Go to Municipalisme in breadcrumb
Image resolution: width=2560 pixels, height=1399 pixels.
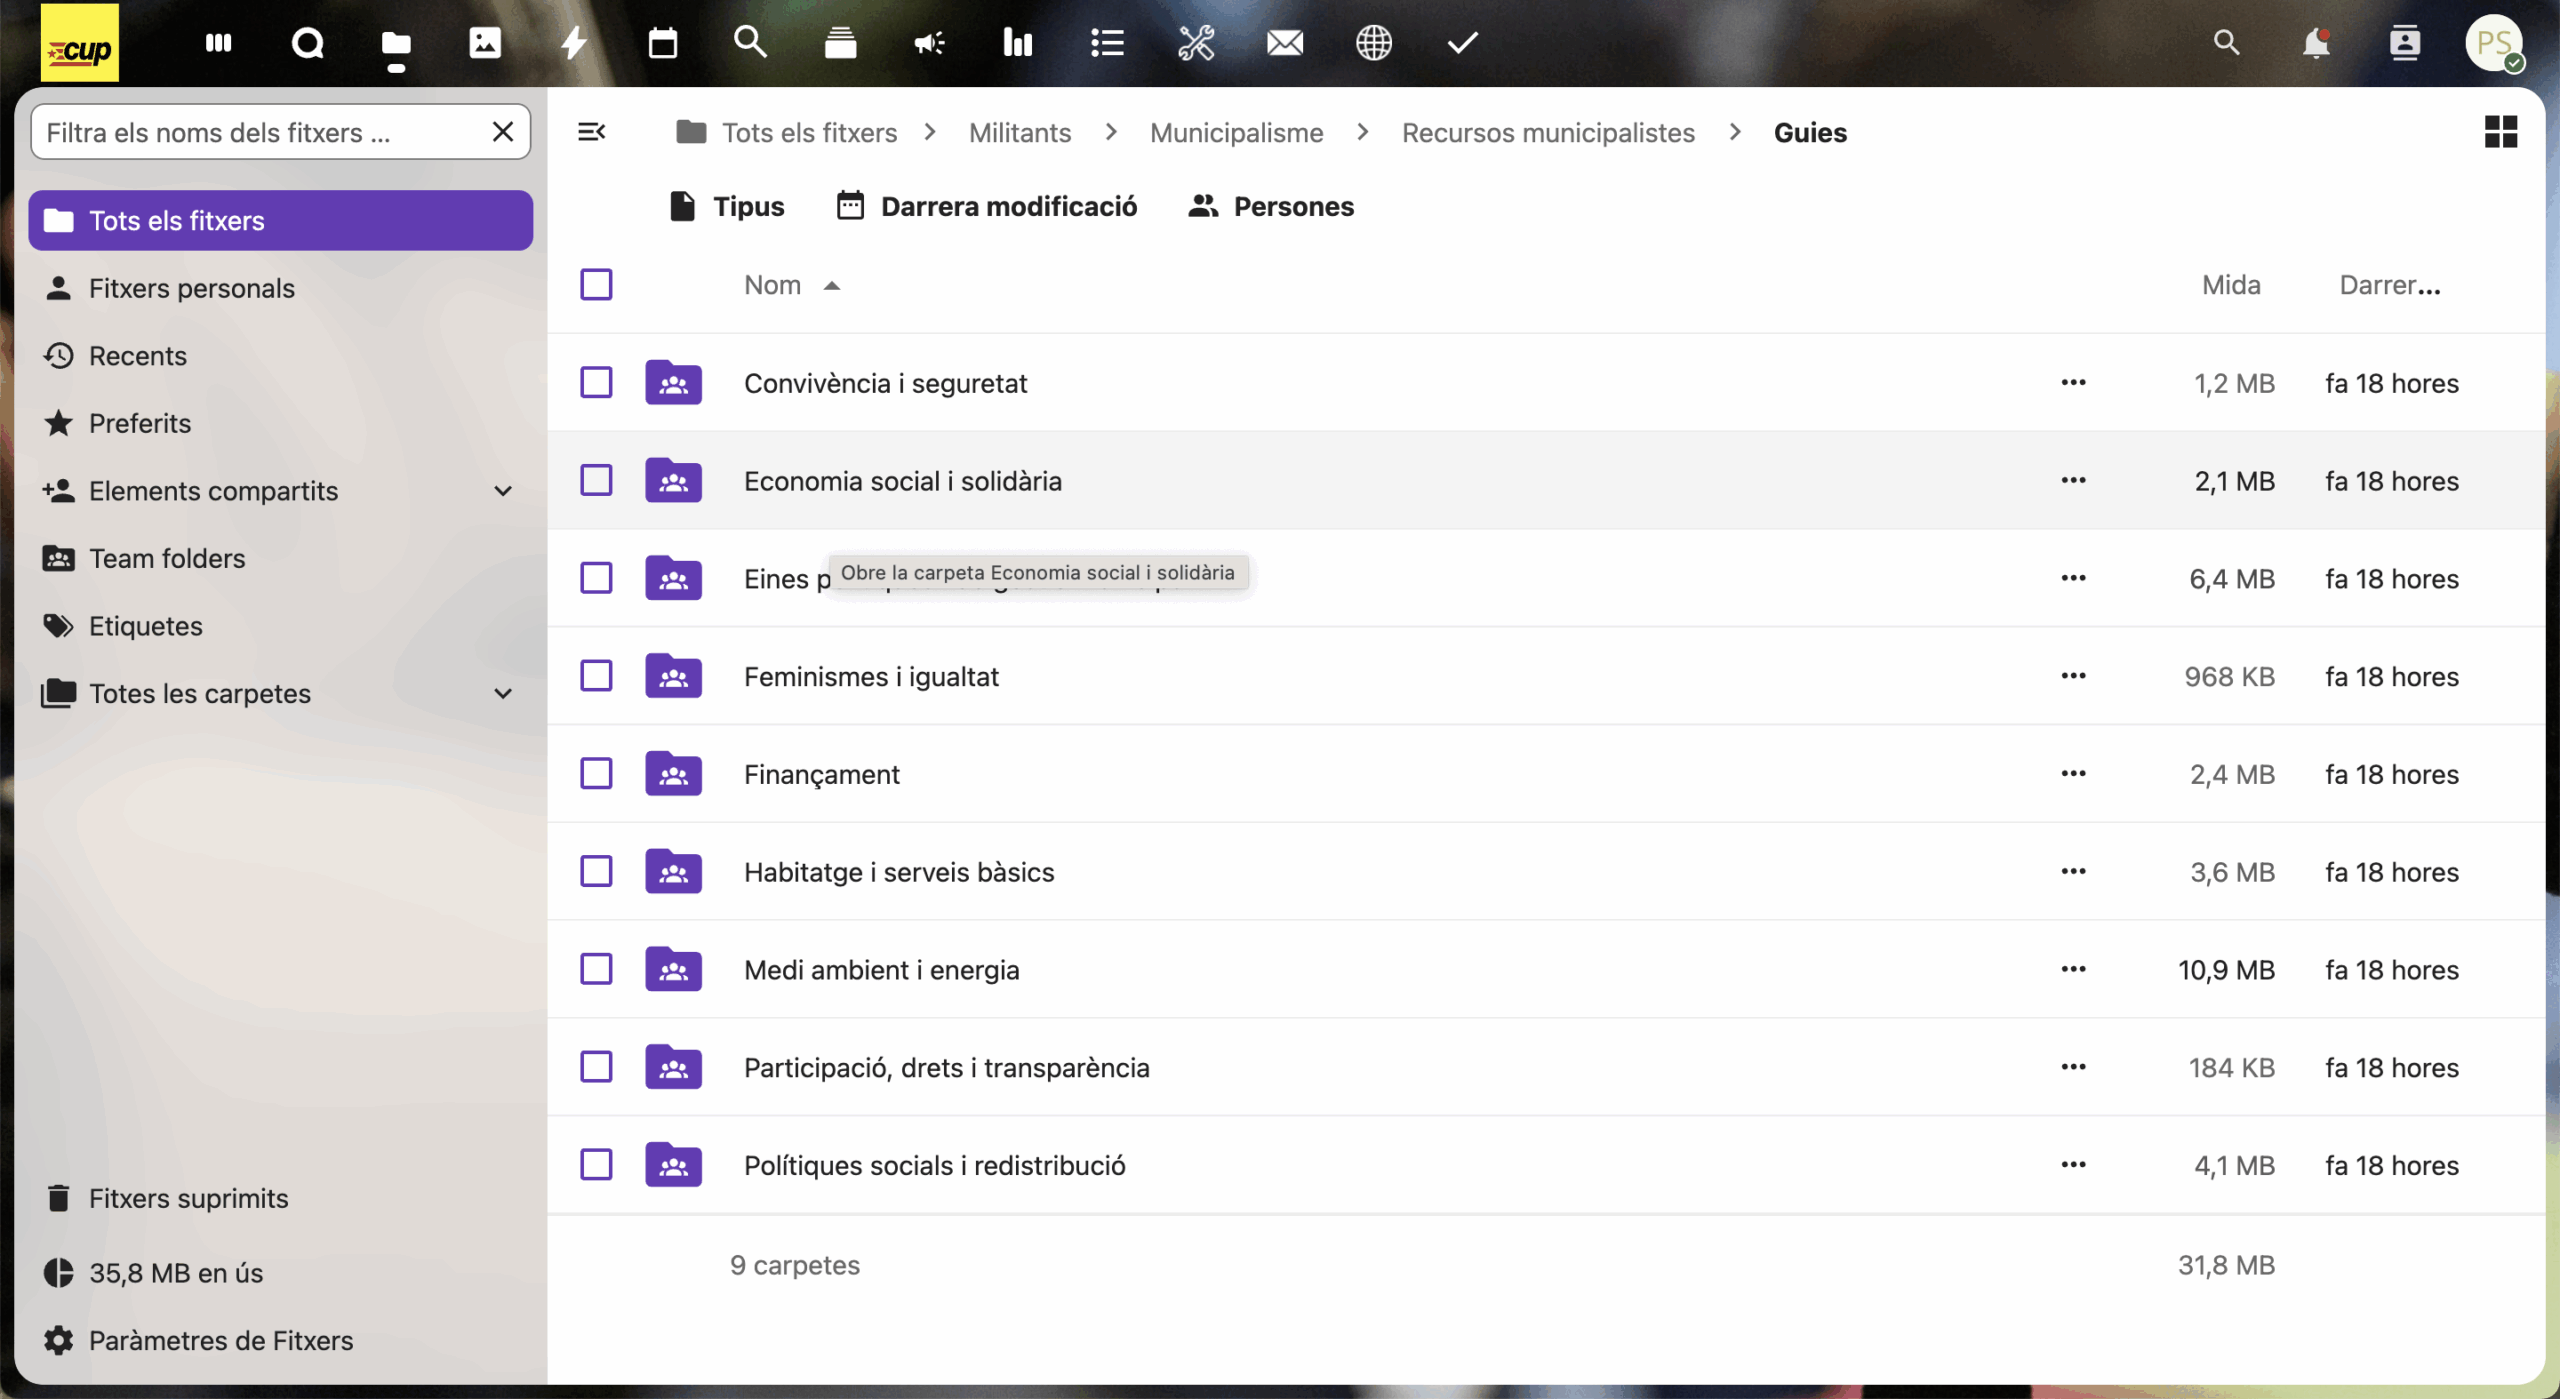pos(1236,132)
